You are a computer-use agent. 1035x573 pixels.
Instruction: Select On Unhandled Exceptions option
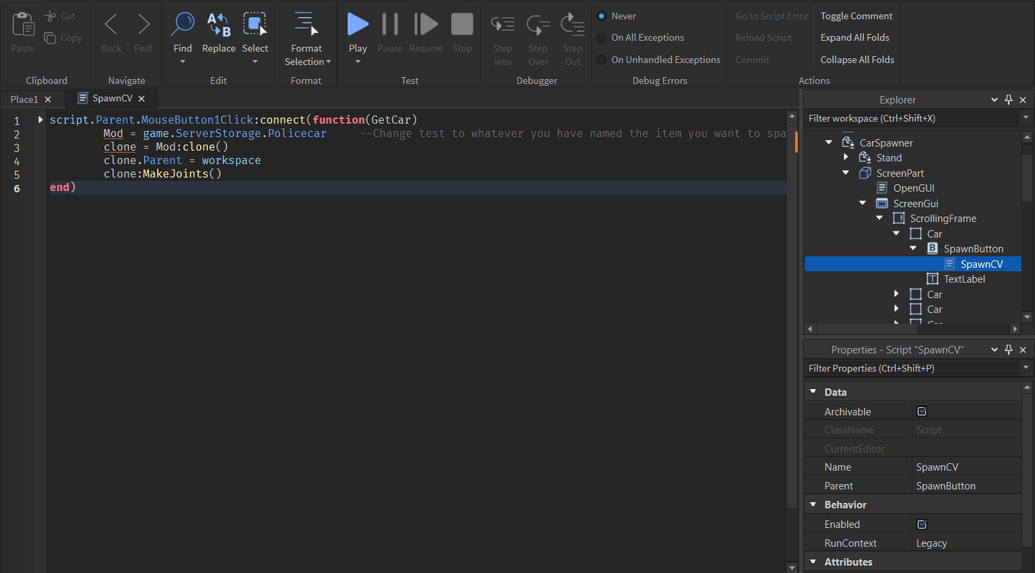[601, 60]
